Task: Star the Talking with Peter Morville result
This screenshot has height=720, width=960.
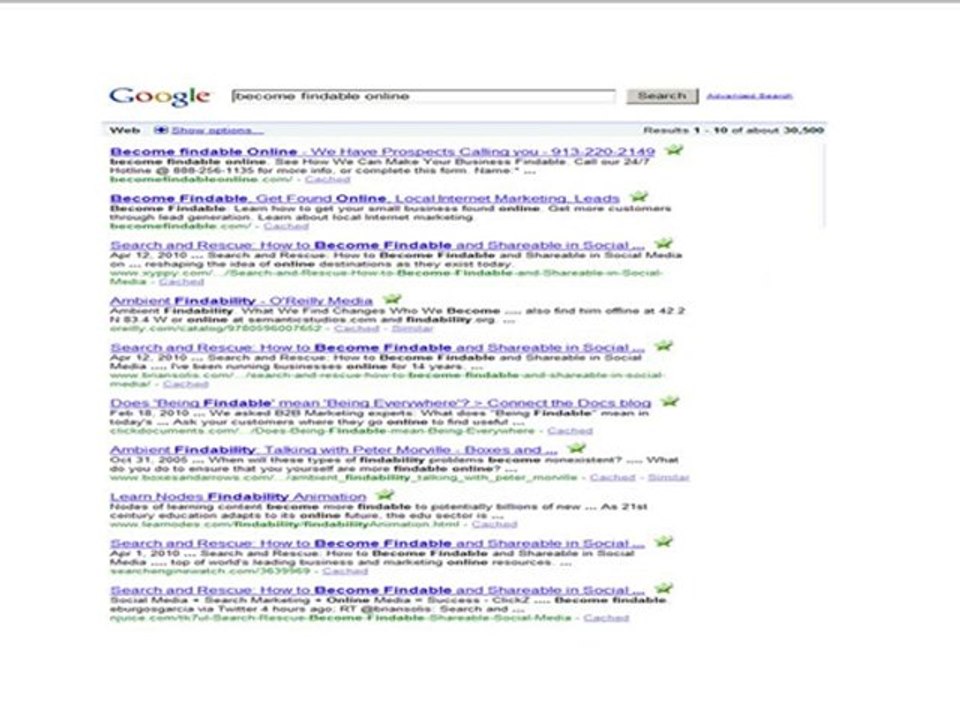Action: 576,448
